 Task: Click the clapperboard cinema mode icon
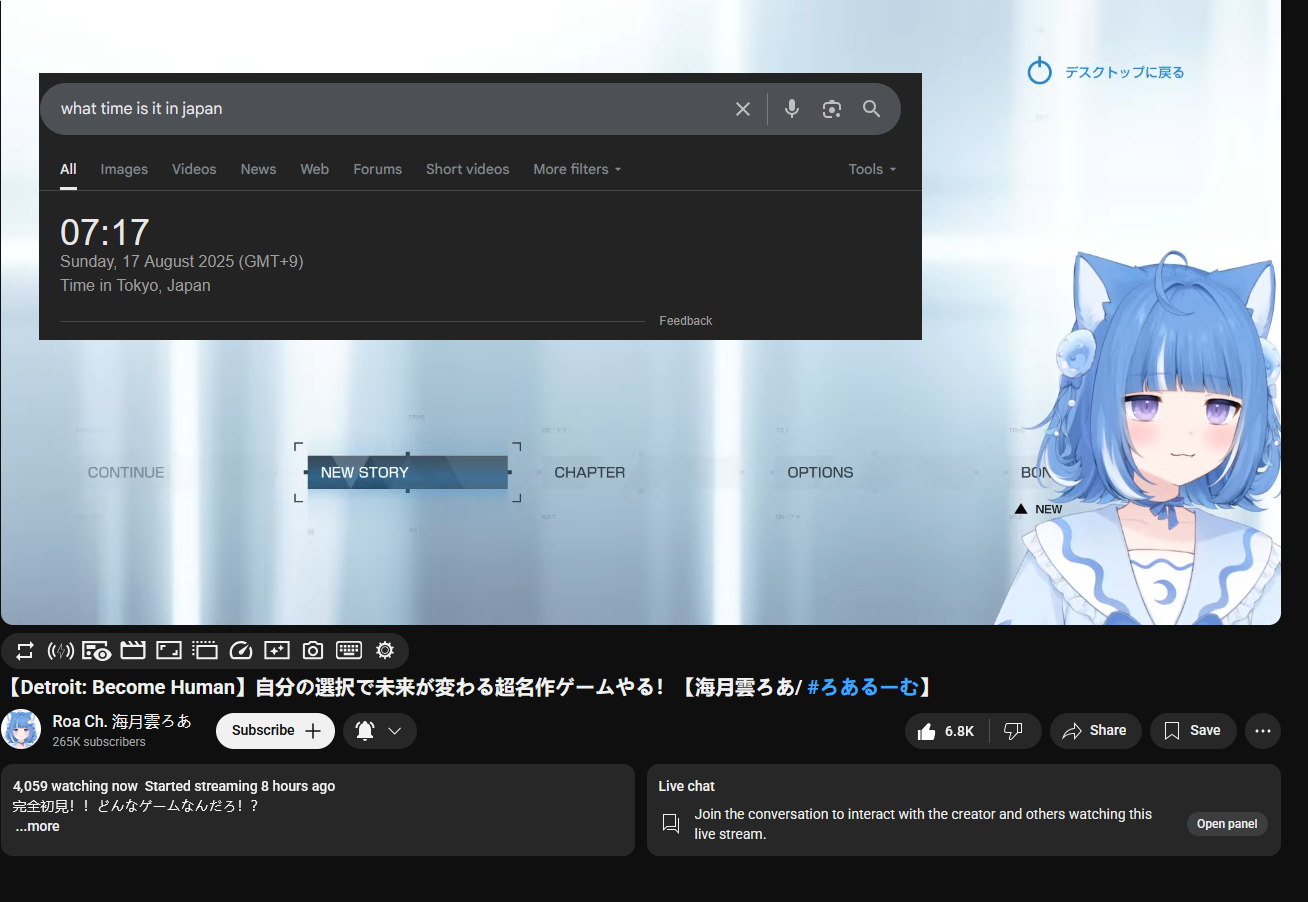[x=133, y=651]
